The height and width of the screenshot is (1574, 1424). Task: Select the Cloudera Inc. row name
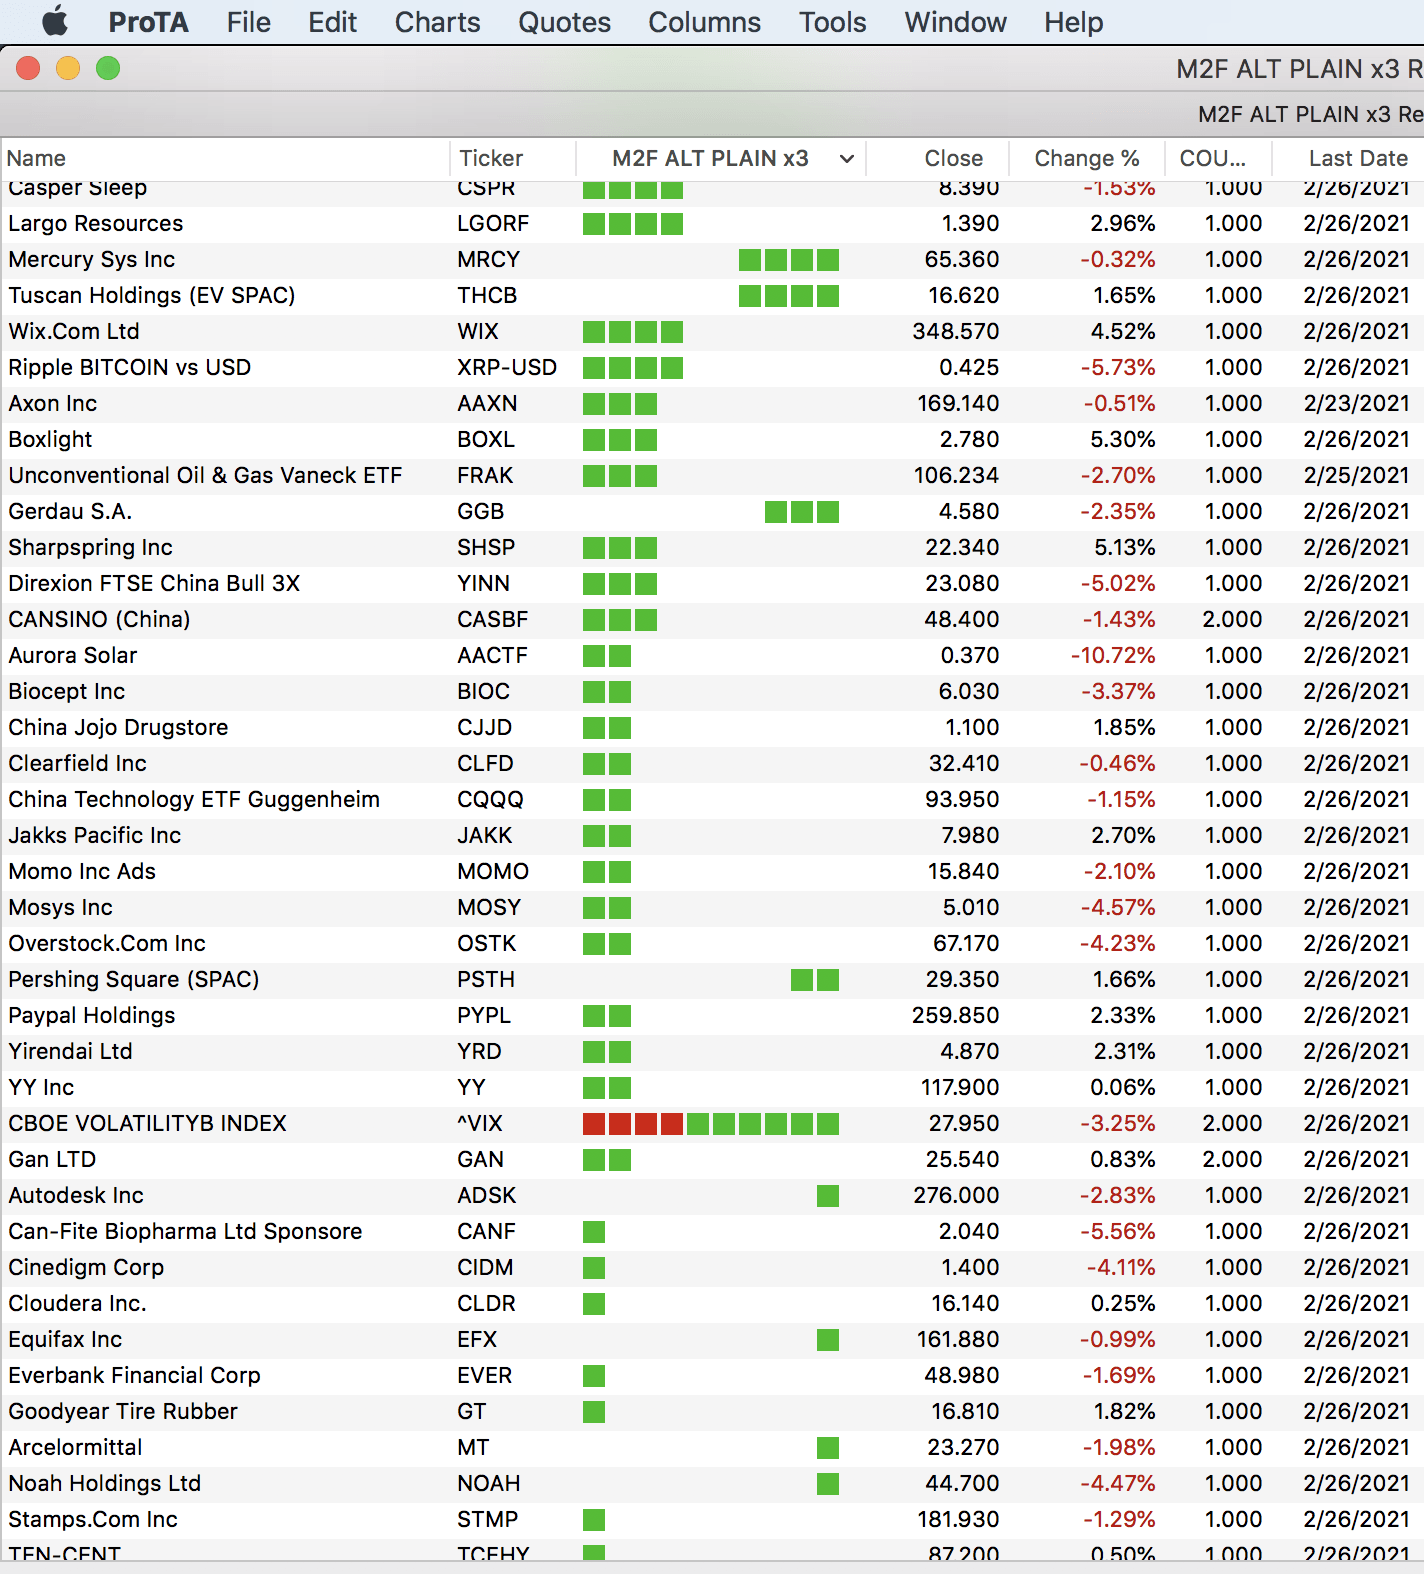pyautogui.click(x=77, y=1303)
